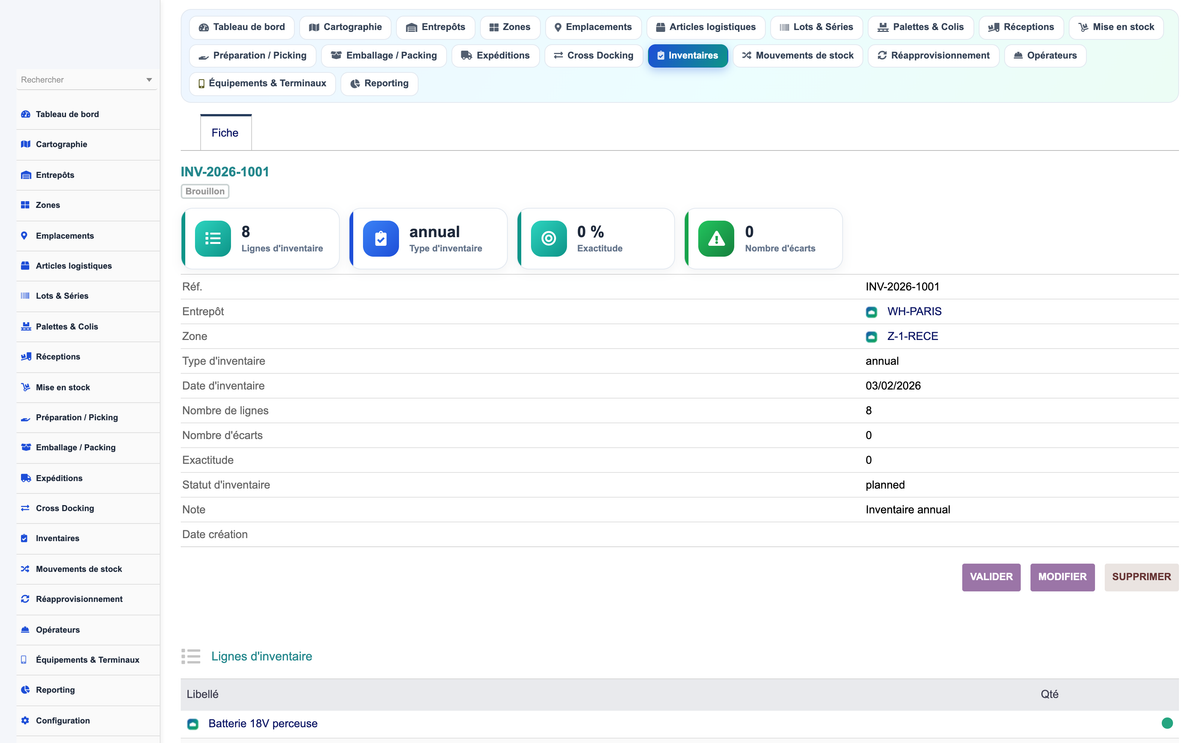Click the icon beside WH-PARIS link
Image resolution: width=1200 pixels, height=743 pixels.
(871, 312)
